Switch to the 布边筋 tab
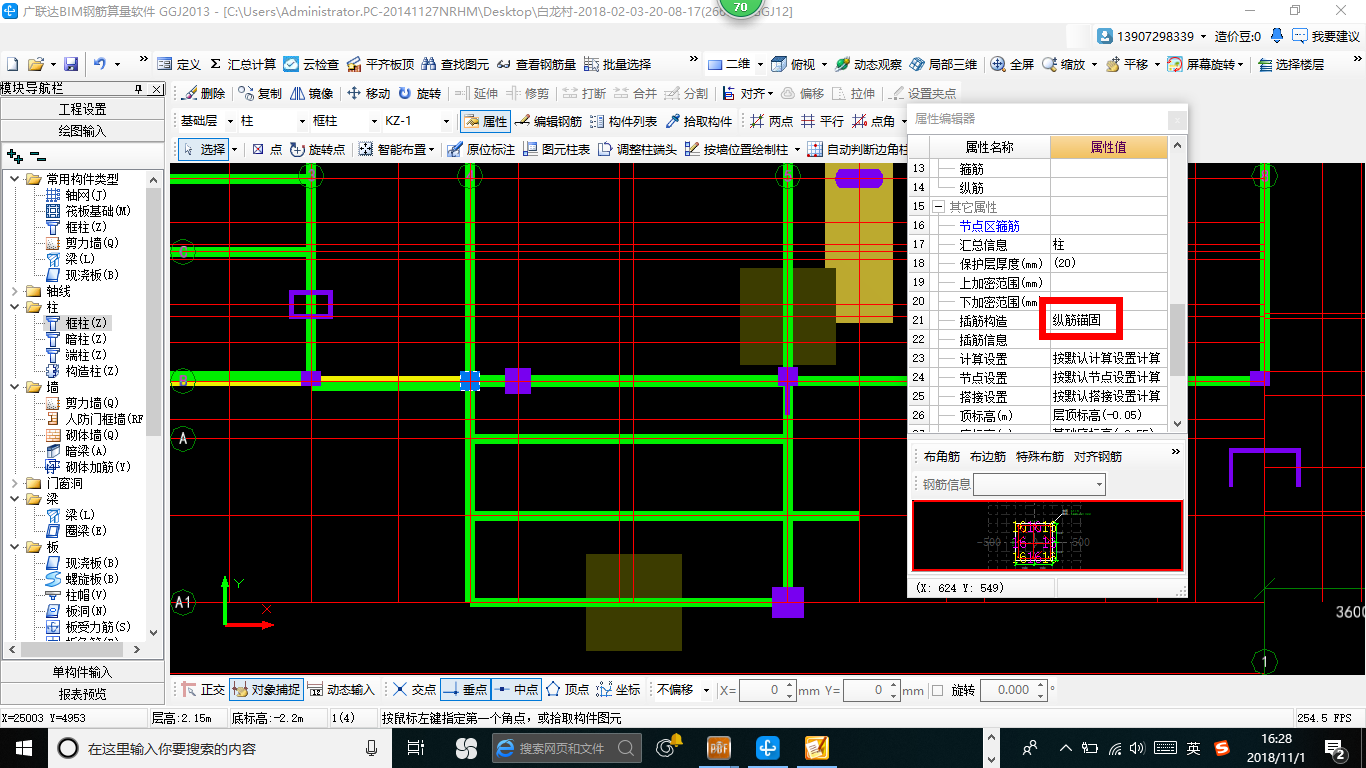Screen dimensions: 1366x768 pyautogui.click(x=988, y=456)
